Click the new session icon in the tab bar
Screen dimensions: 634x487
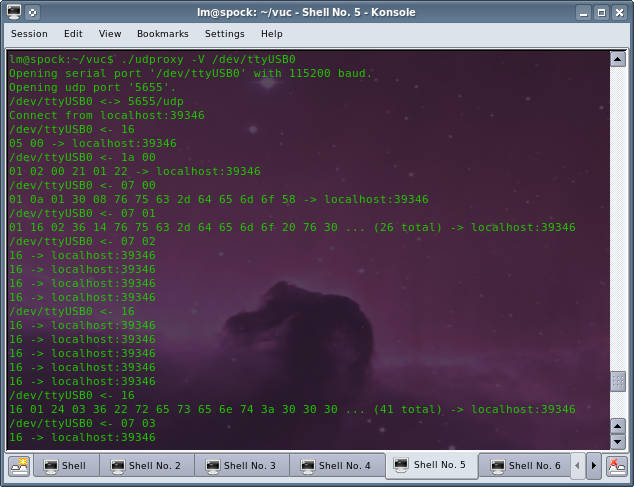19,466
